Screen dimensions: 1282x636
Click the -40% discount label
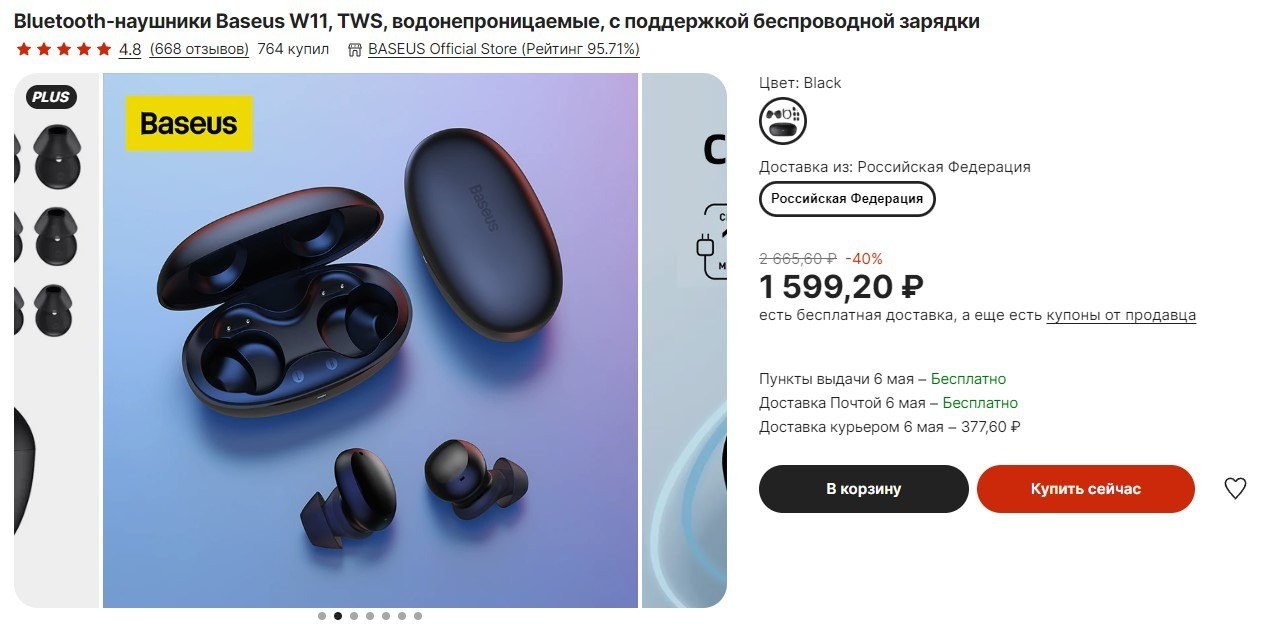click(864, 259)
